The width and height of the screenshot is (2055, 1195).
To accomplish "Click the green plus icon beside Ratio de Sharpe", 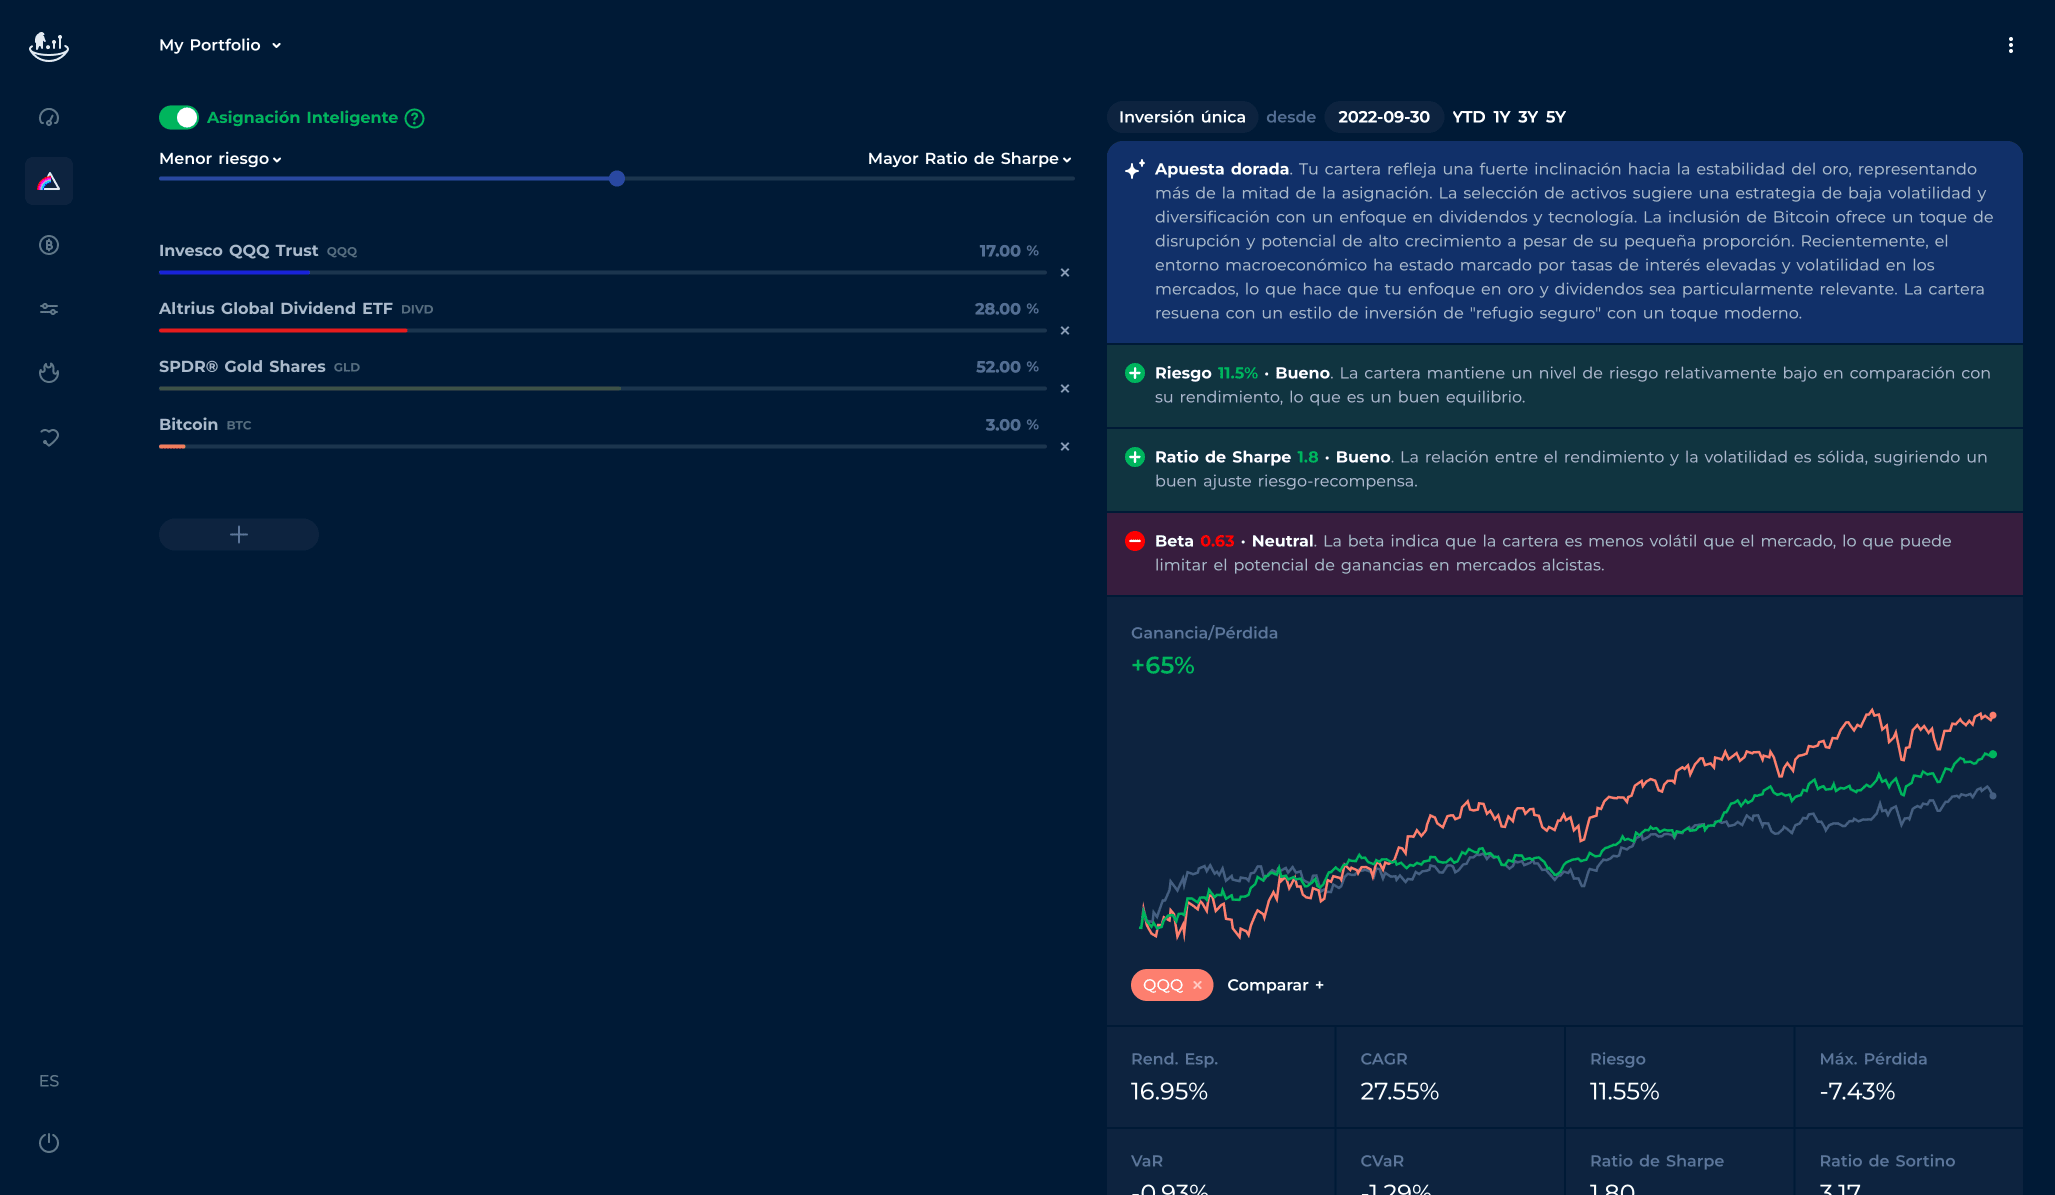I will click(1135, 457).
